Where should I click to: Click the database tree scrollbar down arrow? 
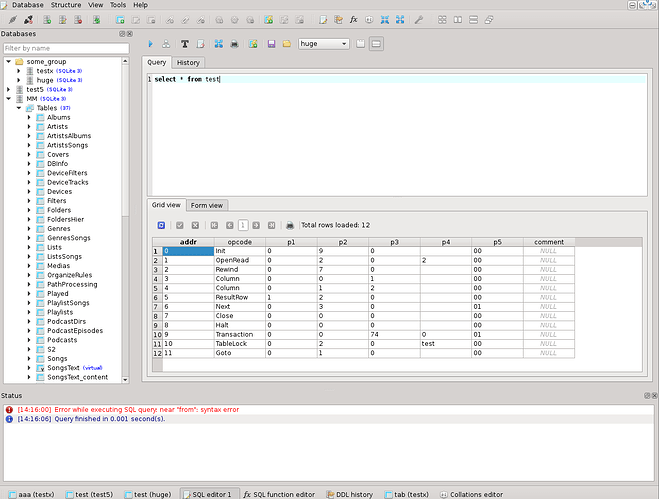point(125,380)
